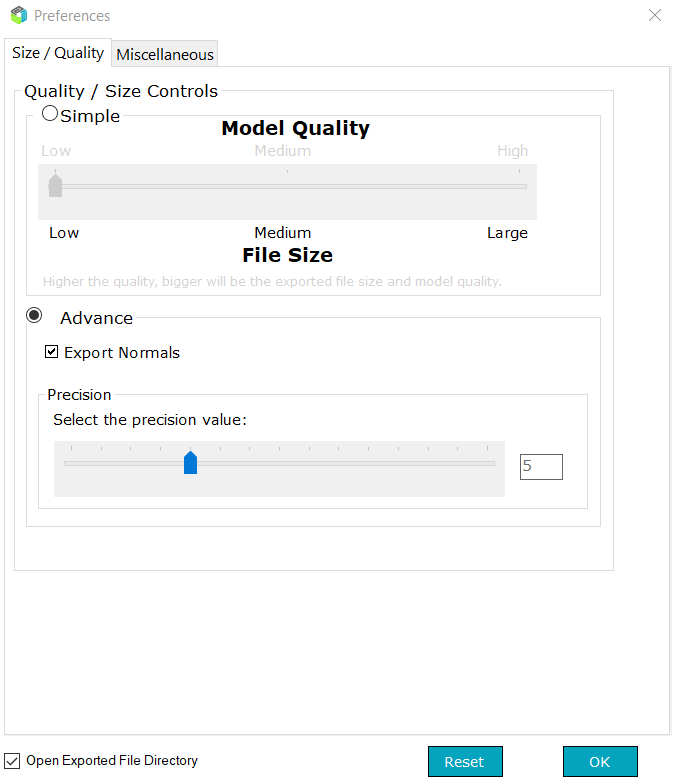Toggle Open Exported File Directory checkbox

pyautogui.click(x=13, y=761)
